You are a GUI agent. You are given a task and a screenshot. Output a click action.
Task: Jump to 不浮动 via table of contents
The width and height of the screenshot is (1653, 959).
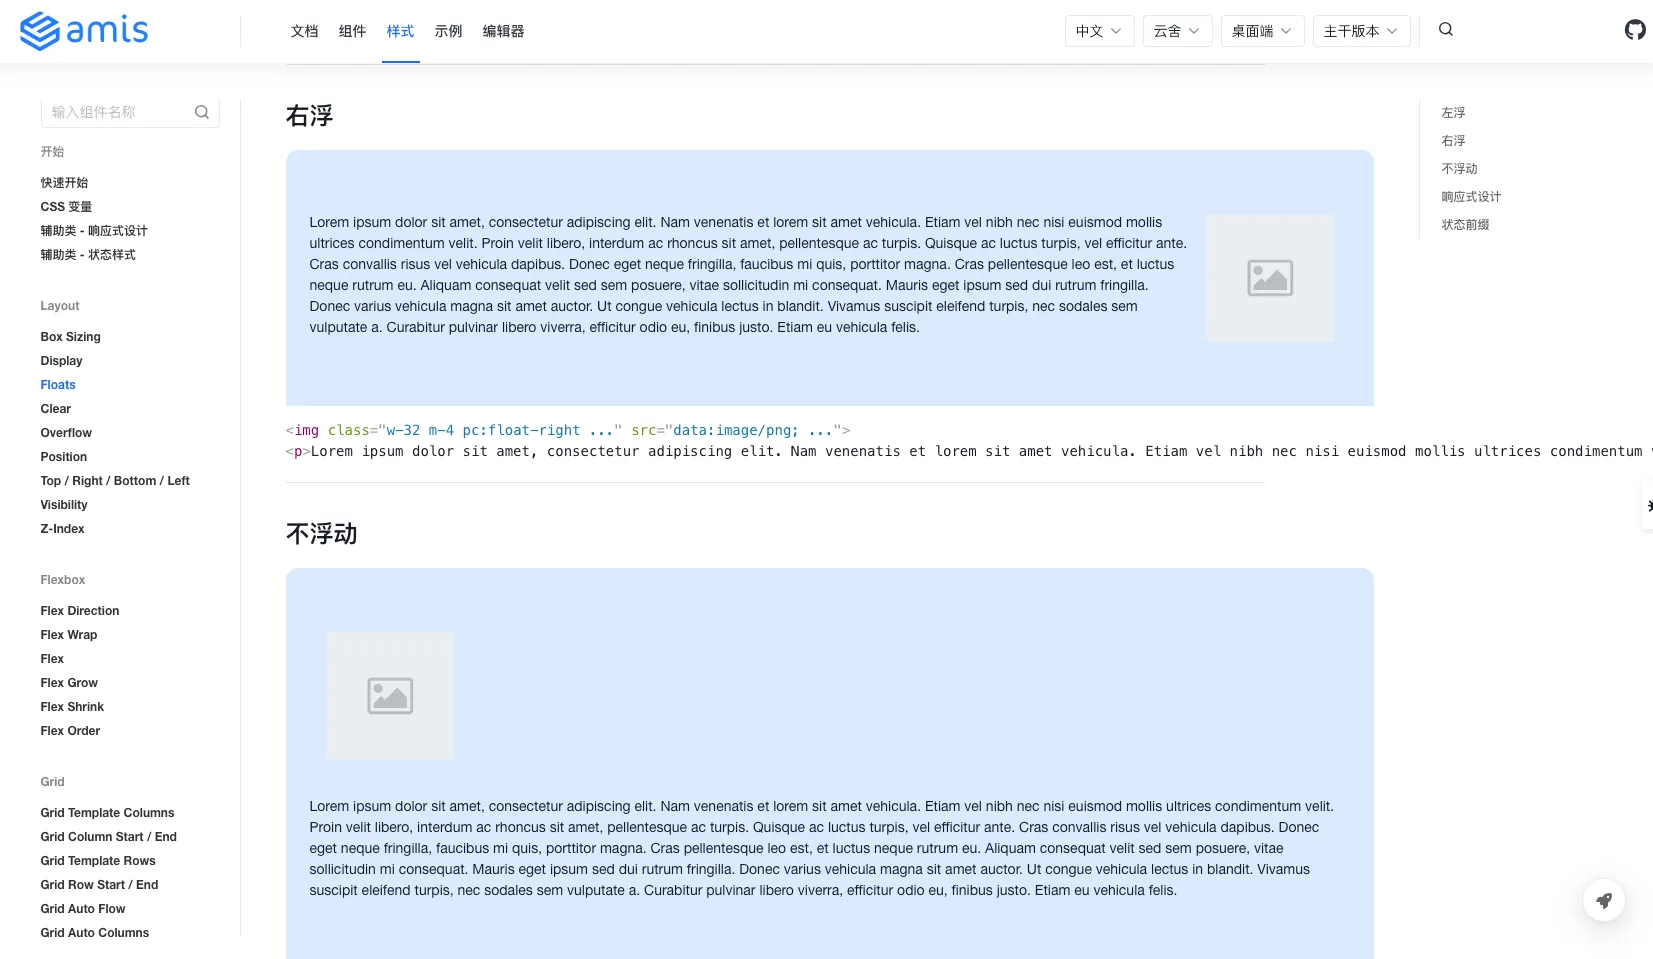coord(1460,169)
